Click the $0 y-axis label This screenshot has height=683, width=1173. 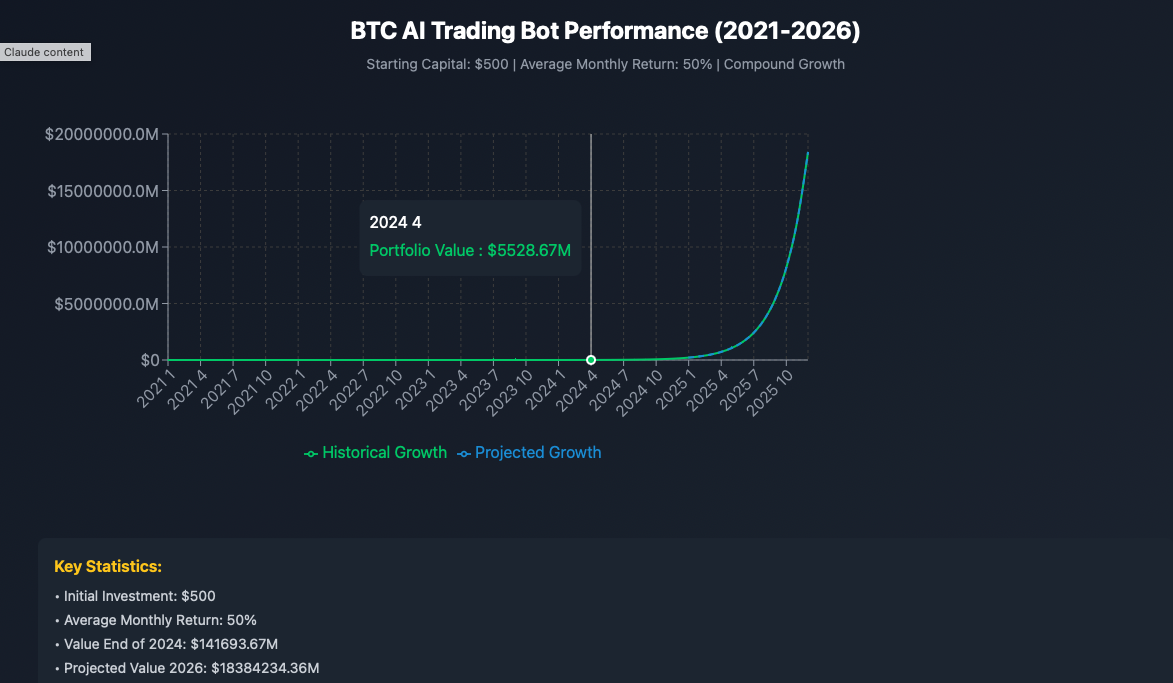[x=149, y=360]
